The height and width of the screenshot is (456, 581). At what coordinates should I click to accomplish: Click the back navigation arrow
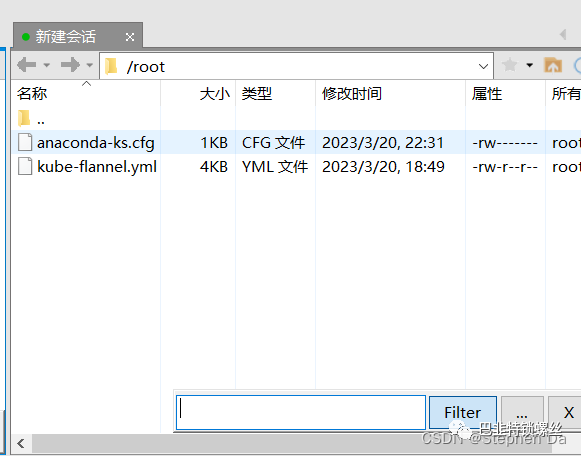27,65
